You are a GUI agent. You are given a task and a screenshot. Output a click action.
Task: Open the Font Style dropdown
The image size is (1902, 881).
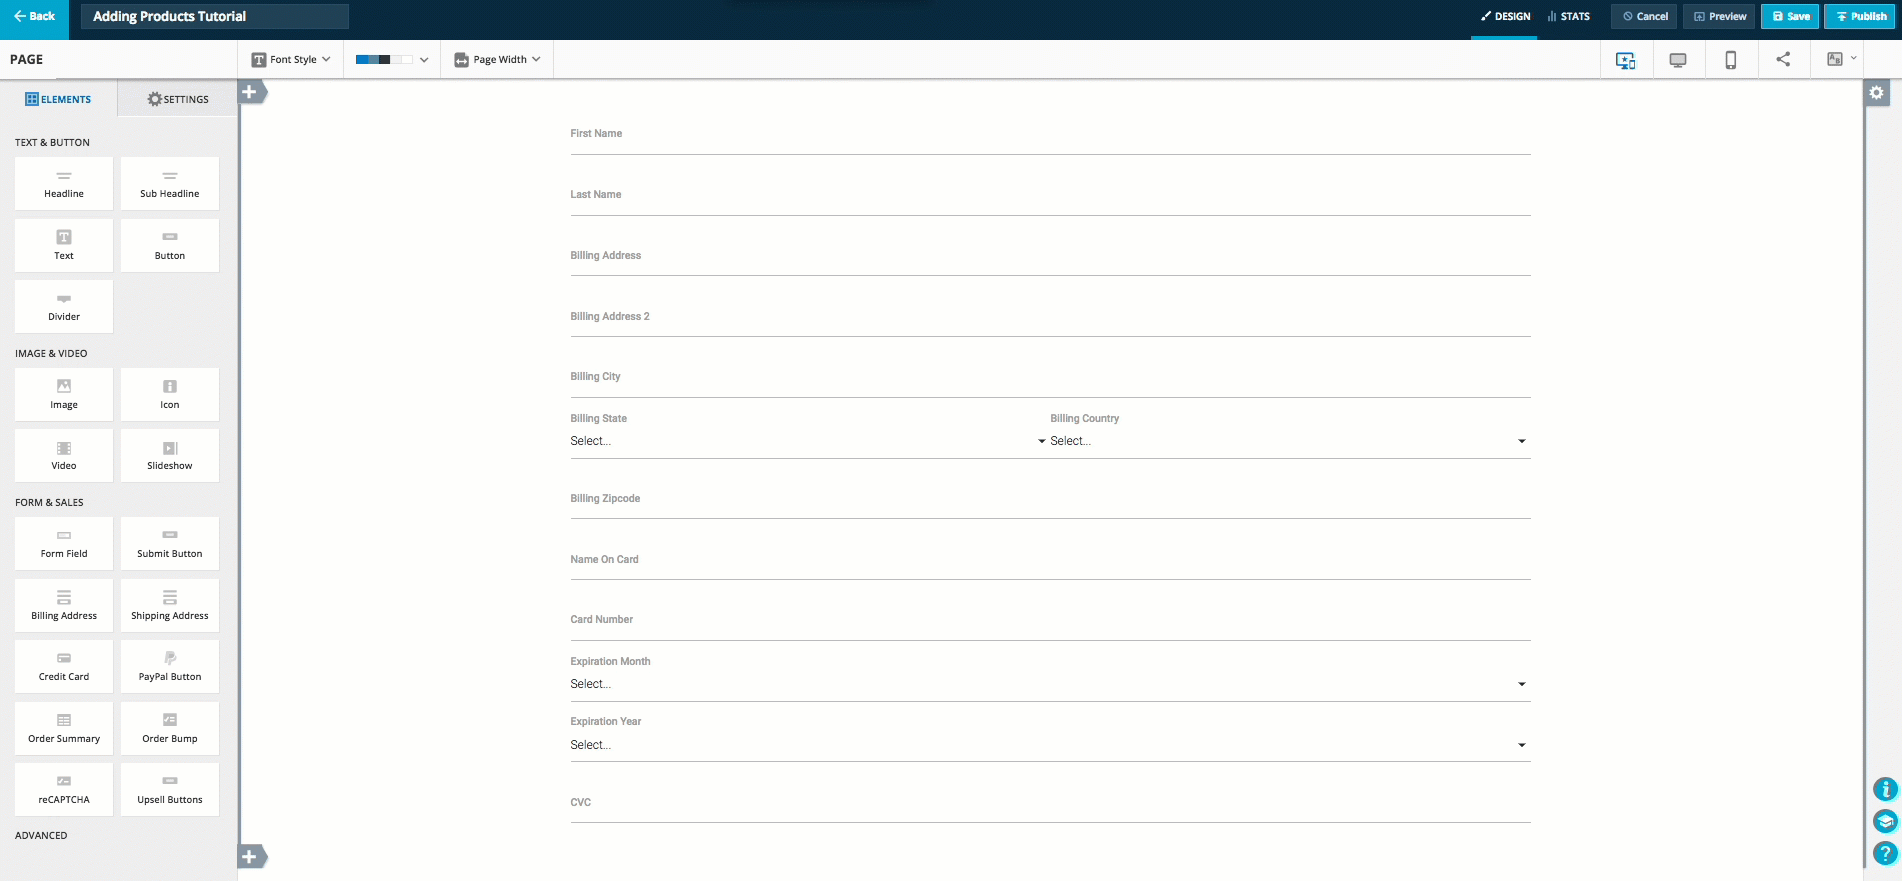291,59
